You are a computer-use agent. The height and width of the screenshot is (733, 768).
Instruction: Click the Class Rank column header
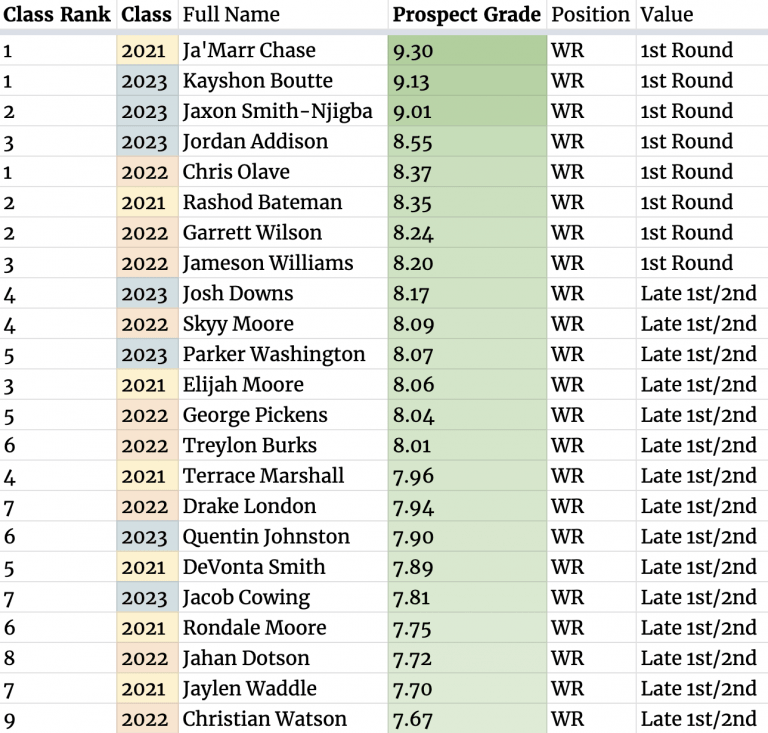(58, 15)
